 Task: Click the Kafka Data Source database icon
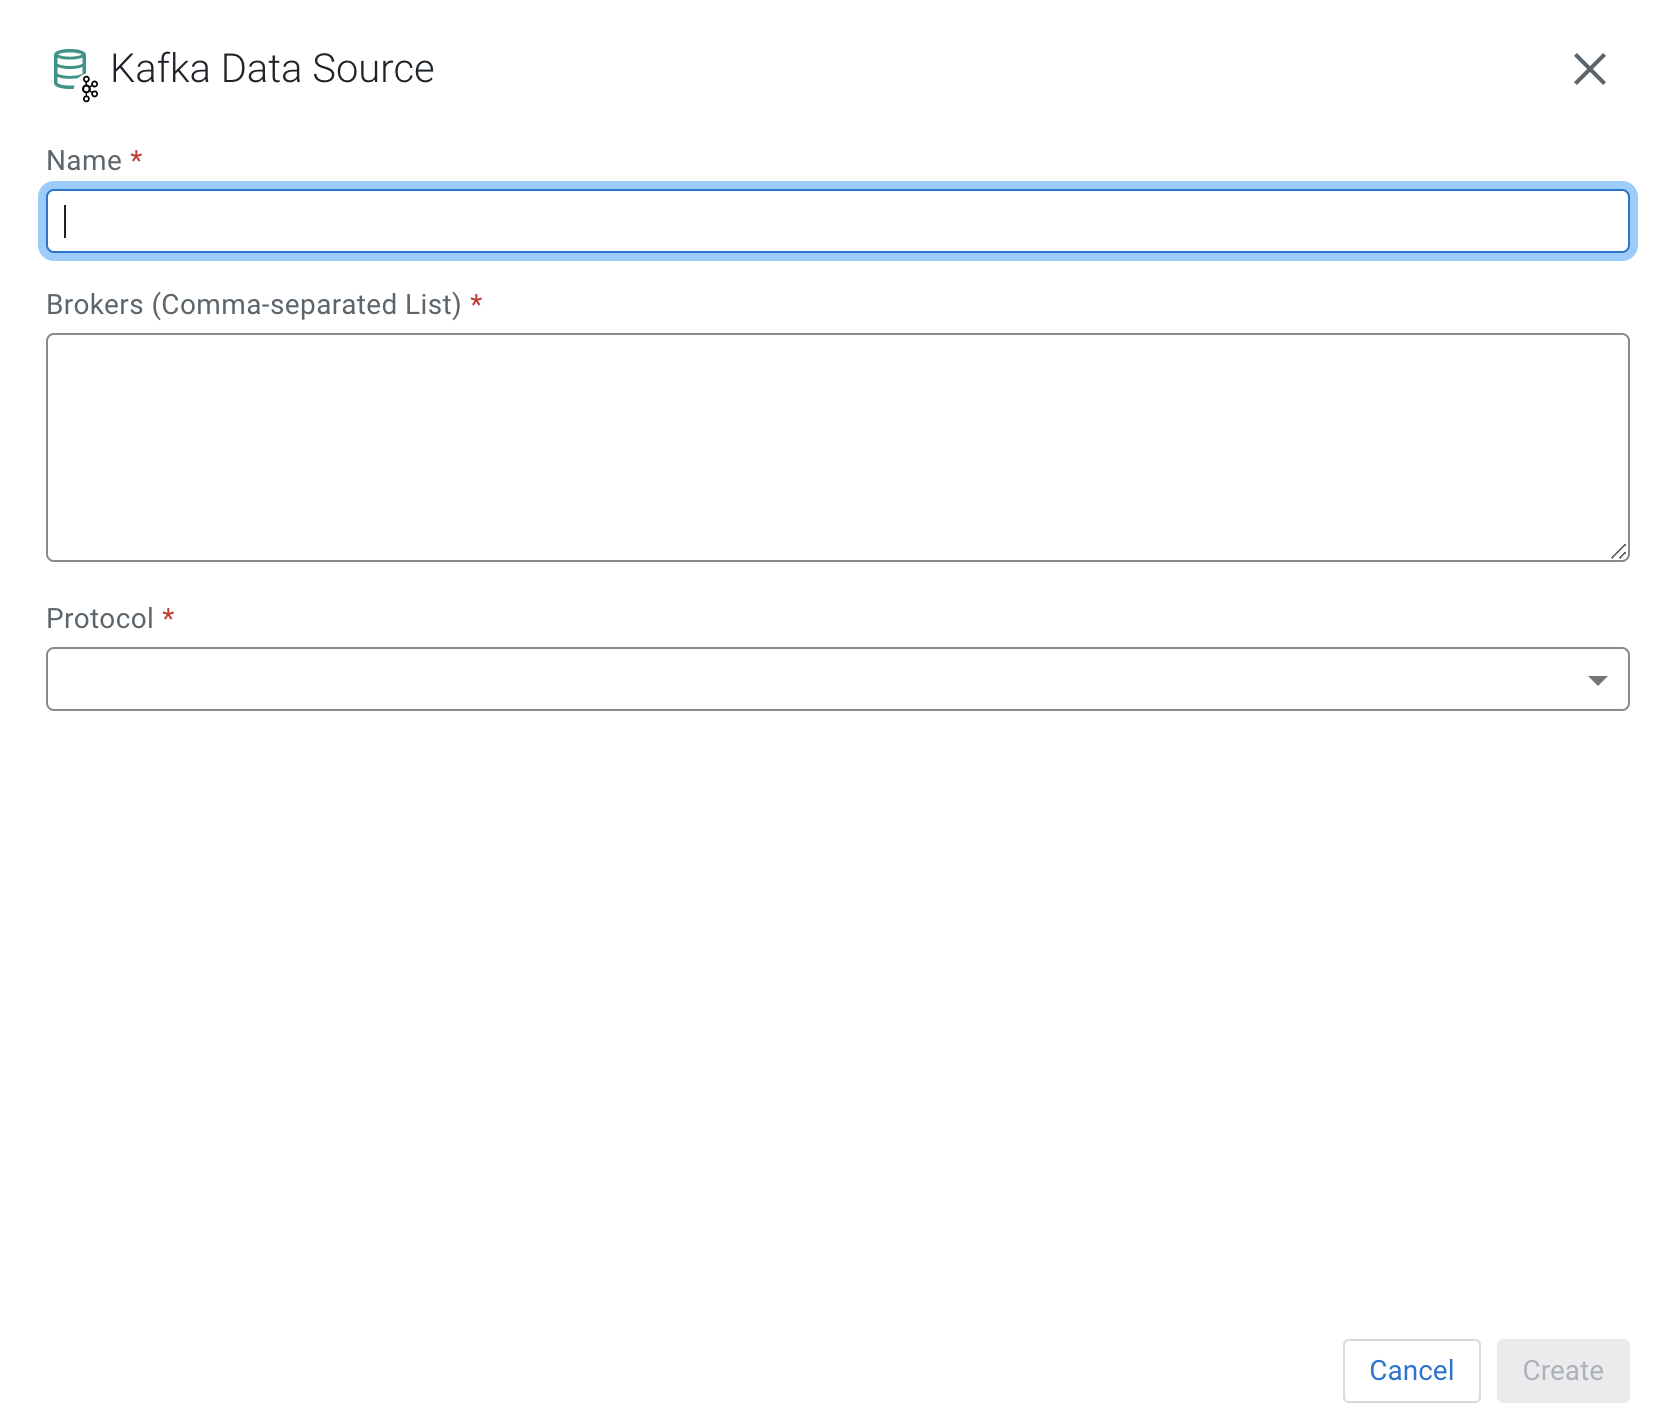[70, 68]
